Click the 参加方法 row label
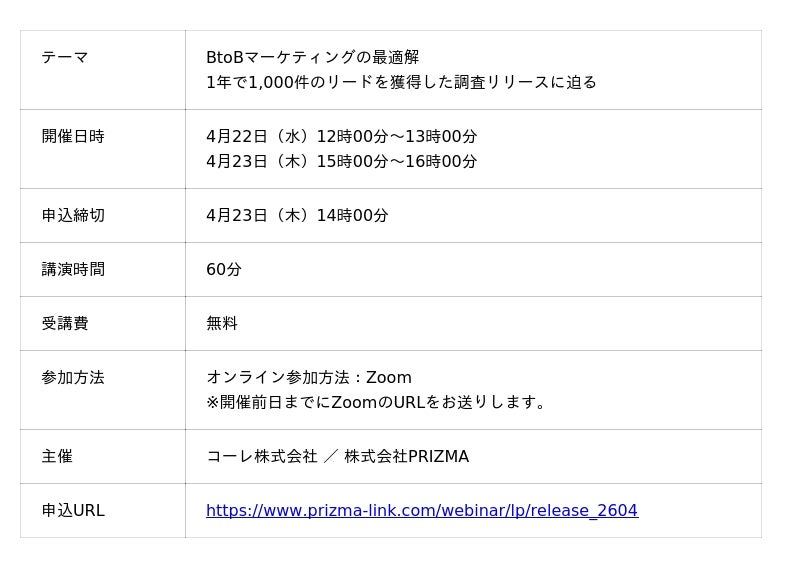The height and width of the screenshot is (568, 800). pos(73,378)
